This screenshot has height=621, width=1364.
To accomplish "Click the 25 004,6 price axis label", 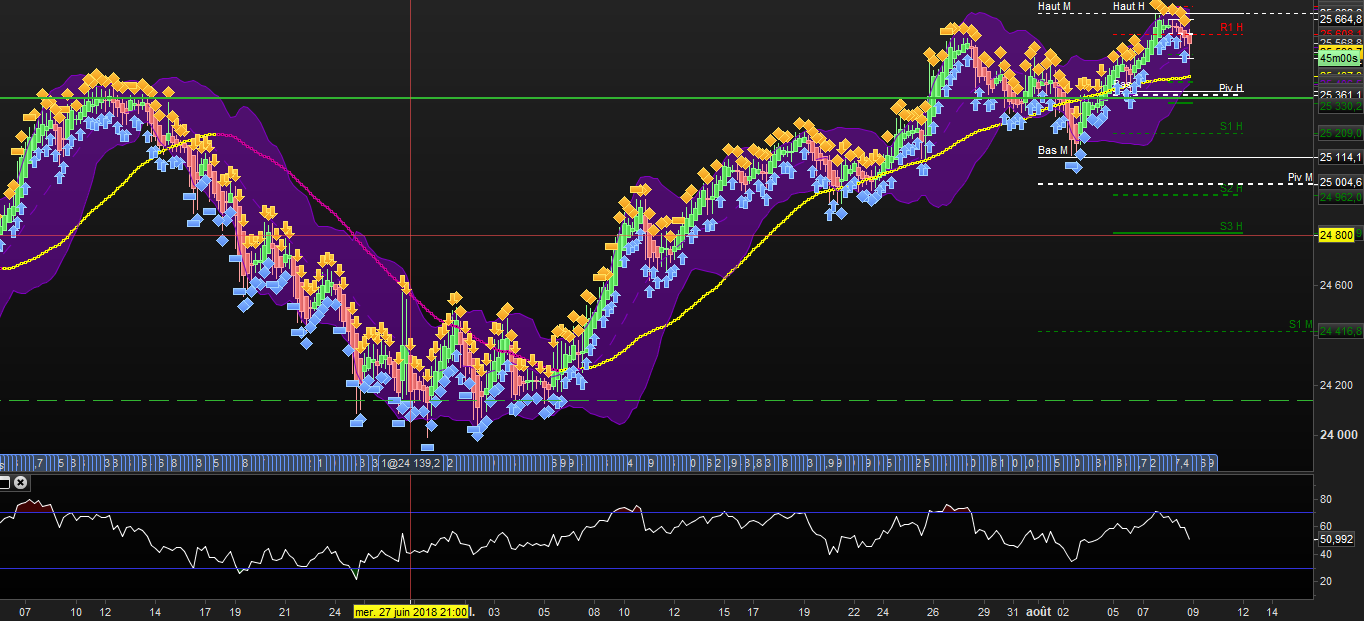I will (x=1338, y=183).
